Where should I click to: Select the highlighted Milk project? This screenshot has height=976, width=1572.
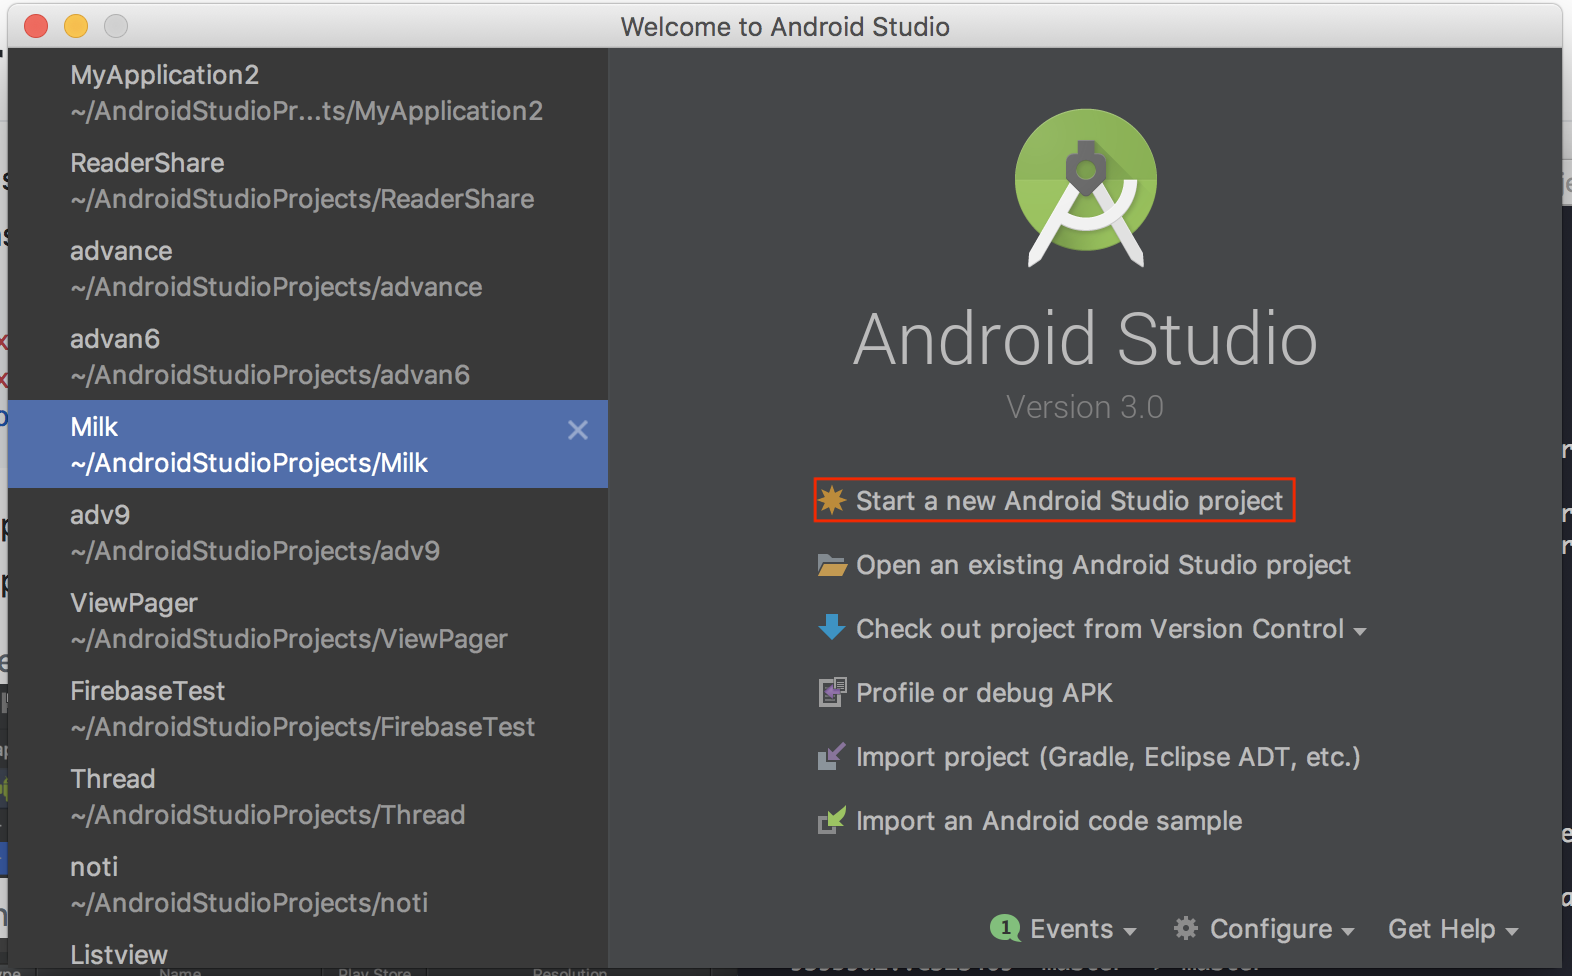(308, 444)
